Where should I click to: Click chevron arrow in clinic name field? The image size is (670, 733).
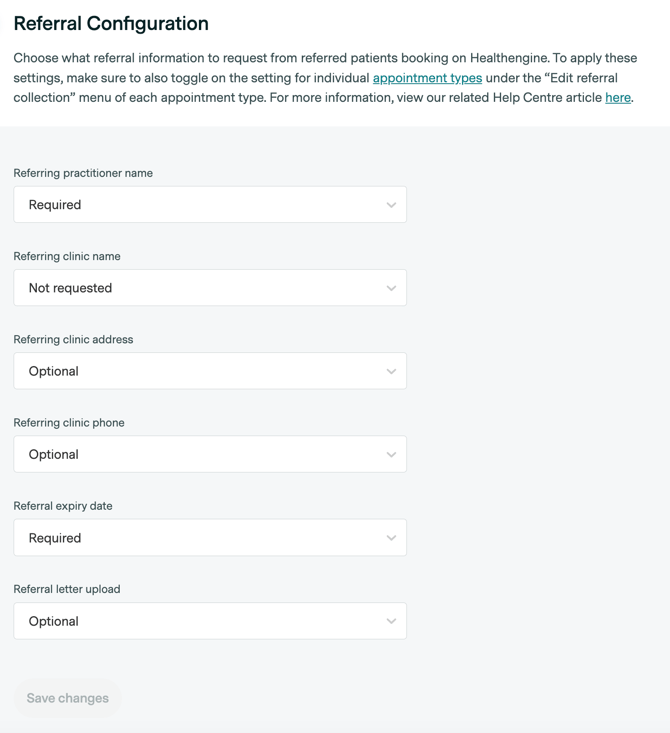(x=391, y=288)
